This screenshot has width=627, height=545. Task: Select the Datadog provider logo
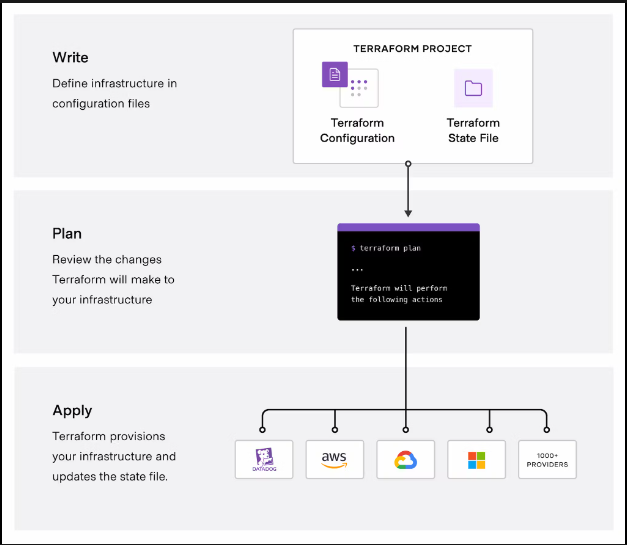(264, 459)
